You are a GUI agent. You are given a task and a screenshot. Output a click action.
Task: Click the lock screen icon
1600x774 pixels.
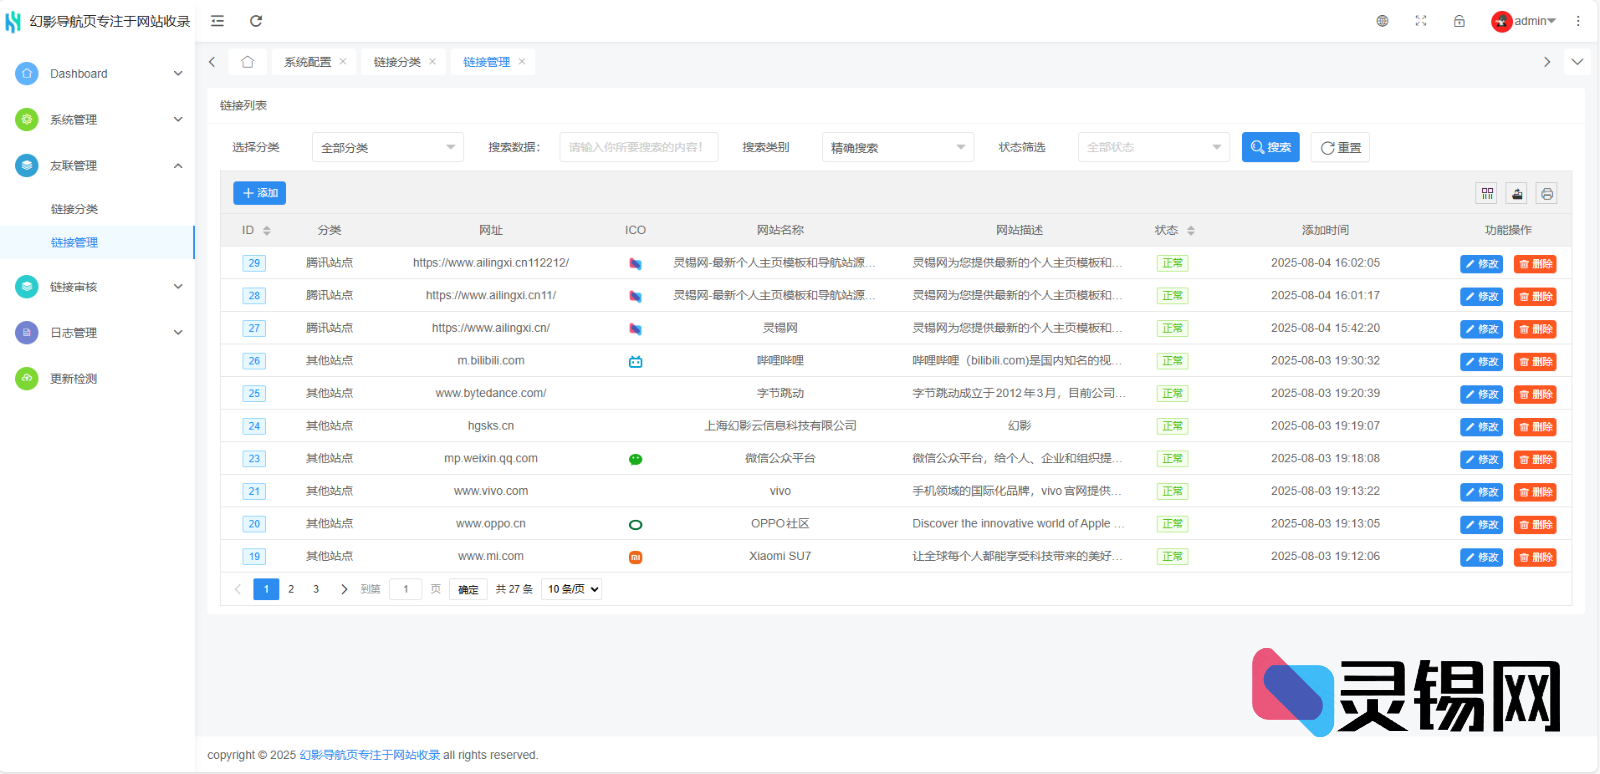(1459, 21)
